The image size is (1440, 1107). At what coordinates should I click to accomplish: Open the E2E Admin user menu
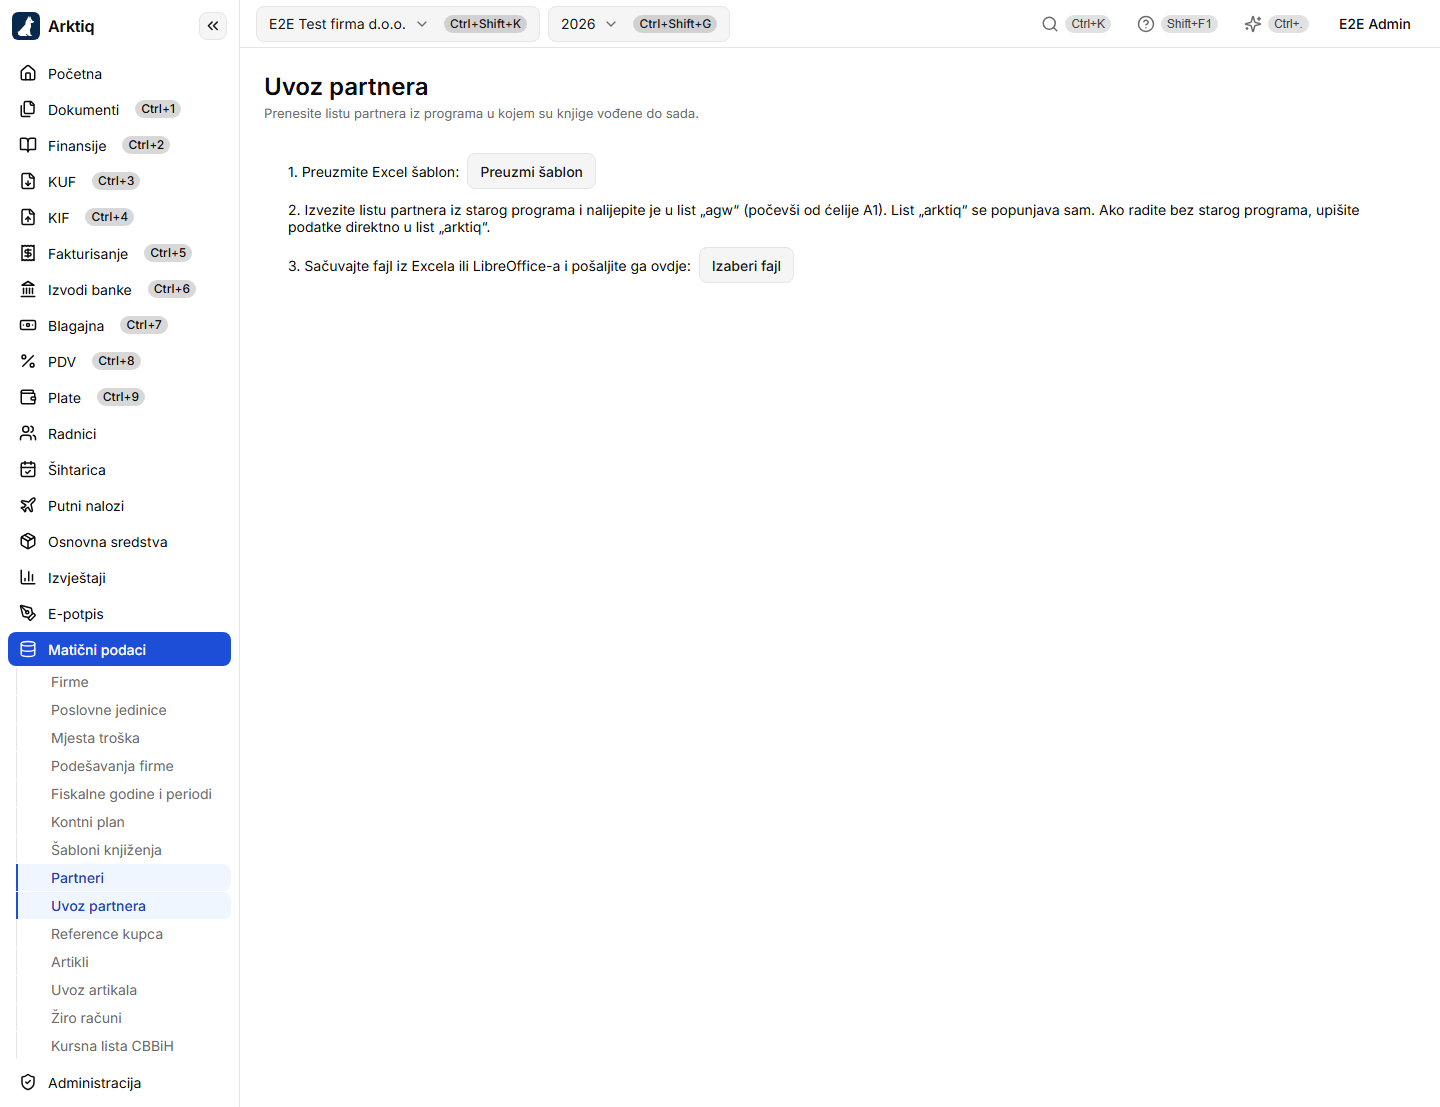(x=1374, y=24)
